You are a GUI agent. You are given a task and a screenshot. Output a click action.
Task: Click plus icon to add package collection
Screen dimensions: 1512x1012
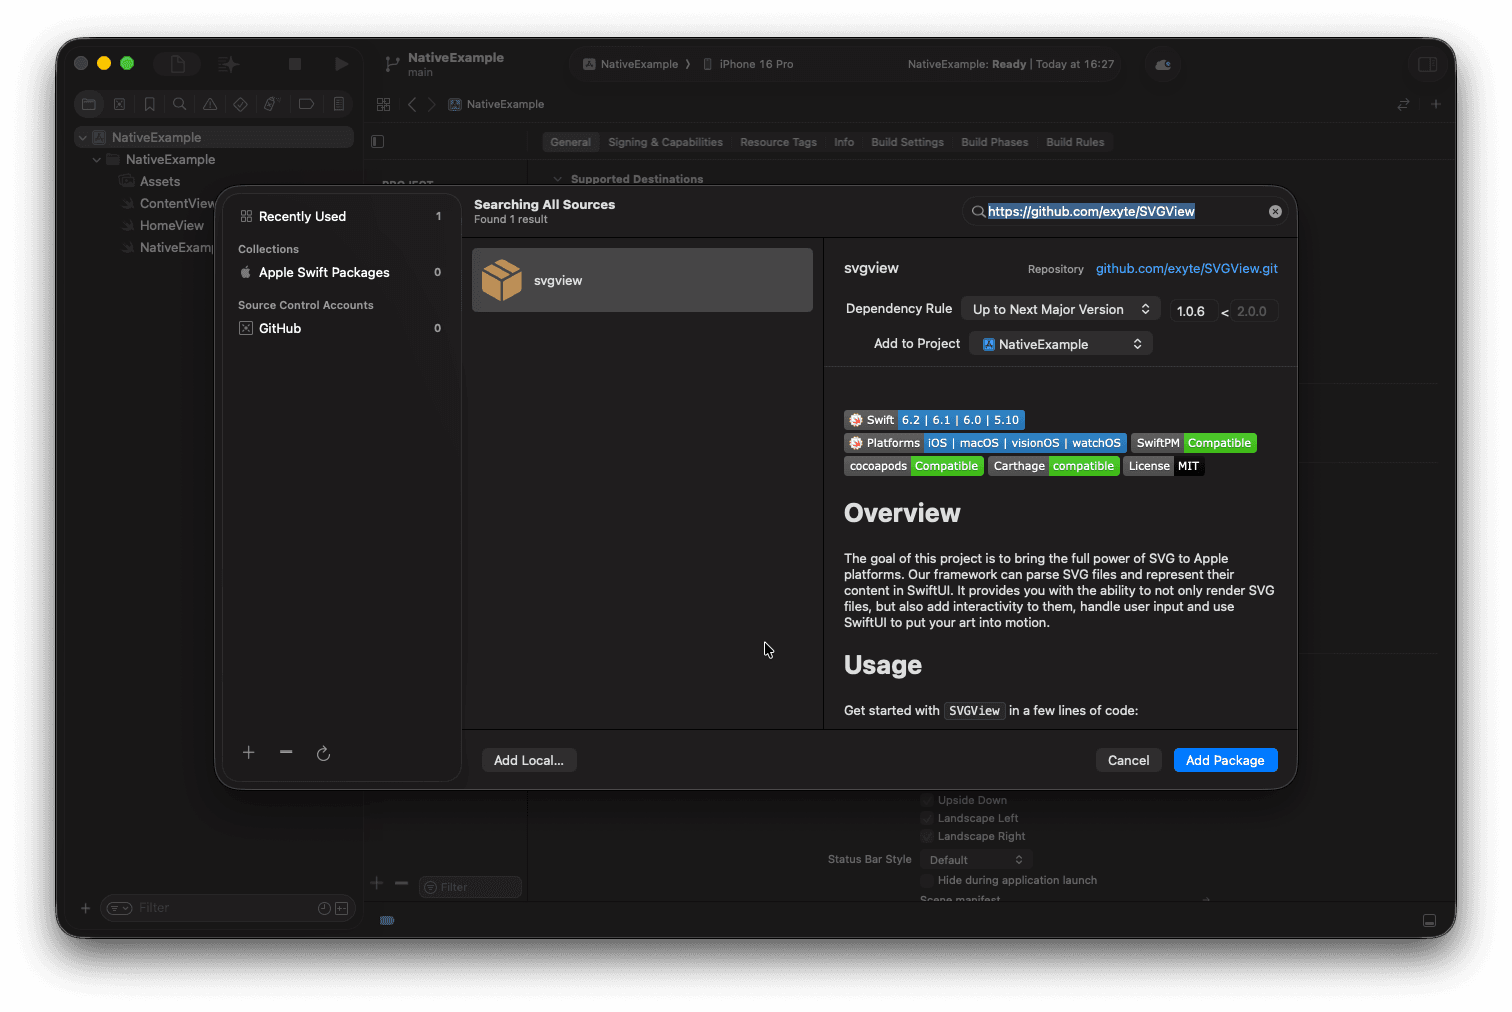(x=249, y=752)
